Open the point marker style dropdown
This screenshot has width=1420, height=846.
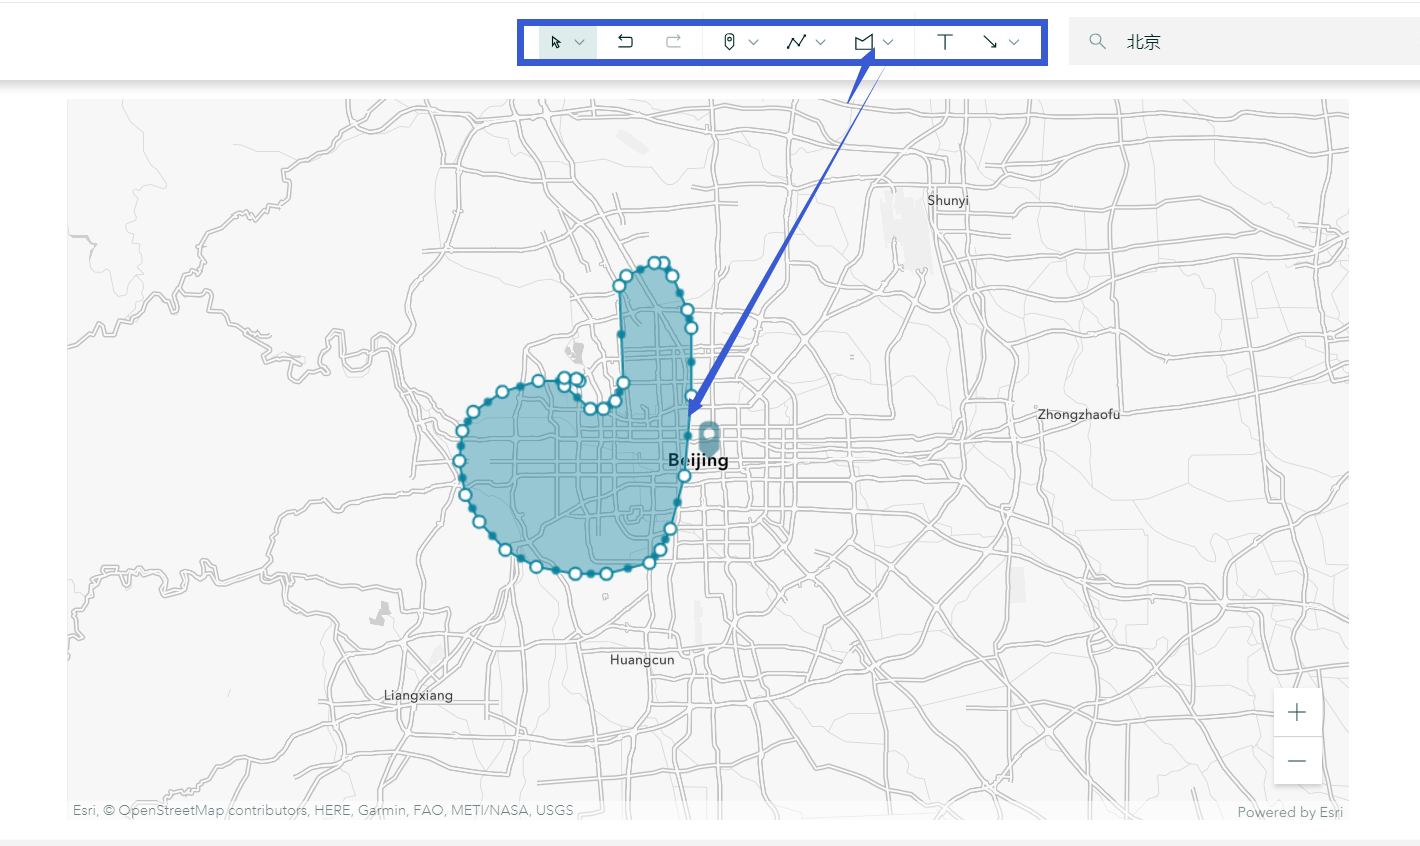click(754, 41)
